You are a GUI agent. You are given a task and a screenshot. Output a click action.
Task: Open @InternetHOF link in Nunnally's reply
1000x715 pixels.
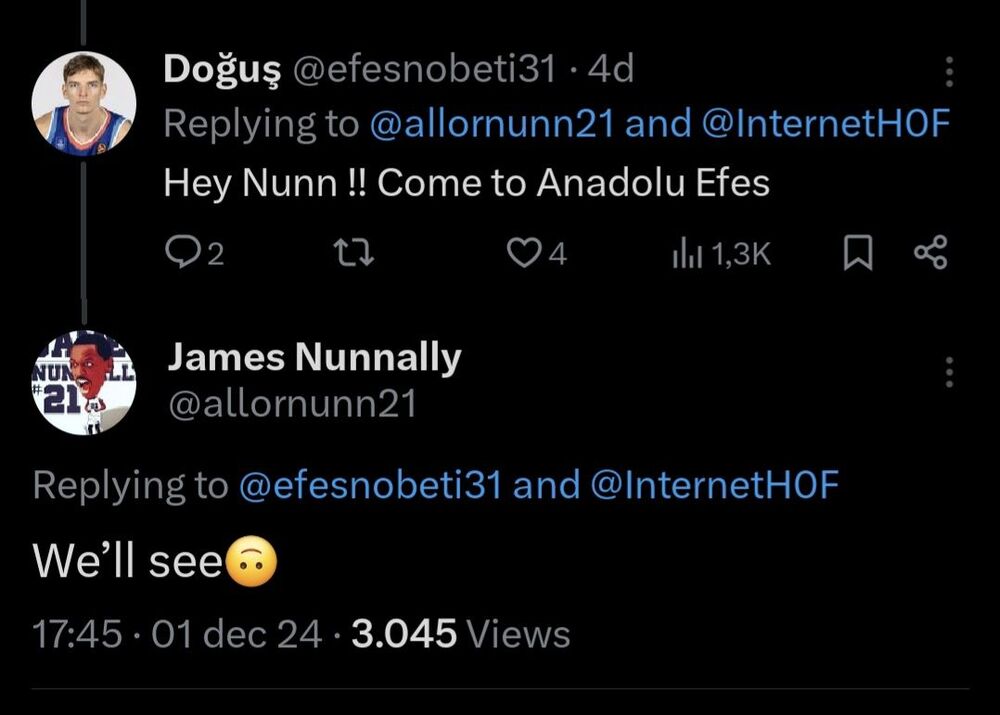[715, 485]
